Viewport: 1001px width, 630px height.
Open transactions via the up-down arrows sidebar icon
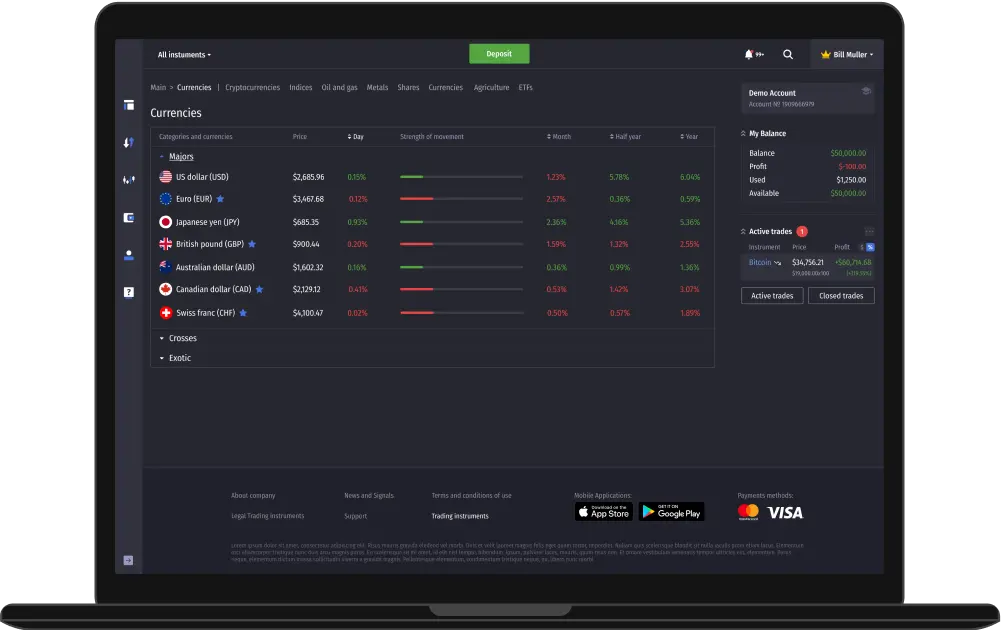pos(128,142)
